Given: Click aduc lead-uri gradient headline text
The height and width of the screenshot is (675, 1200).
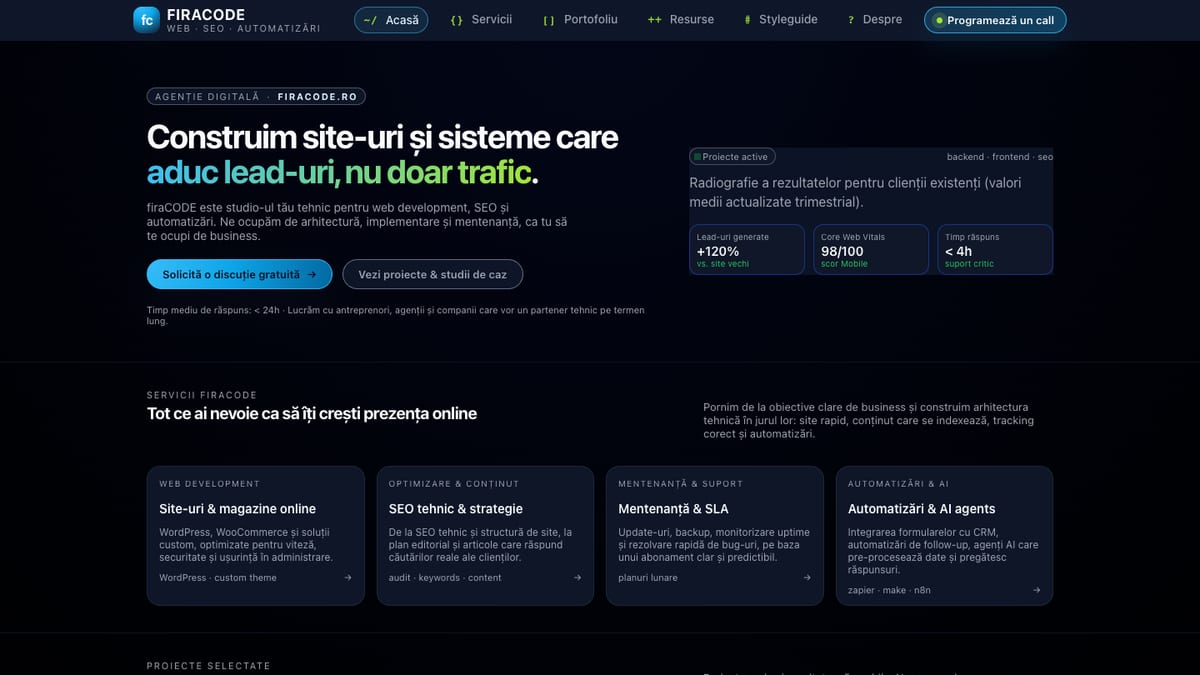Looking at the screenshot, I should click(x=339, y=172).
